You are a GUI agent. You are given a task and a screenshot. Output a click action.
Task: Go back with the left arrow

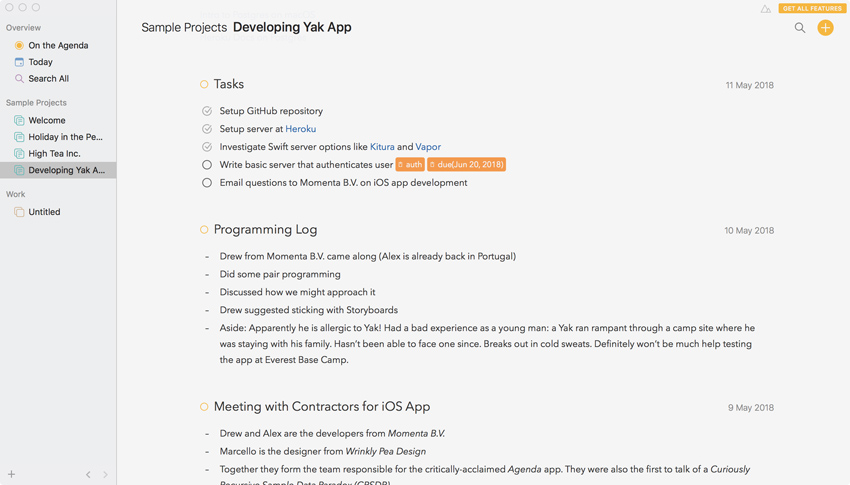coord(88,474)
